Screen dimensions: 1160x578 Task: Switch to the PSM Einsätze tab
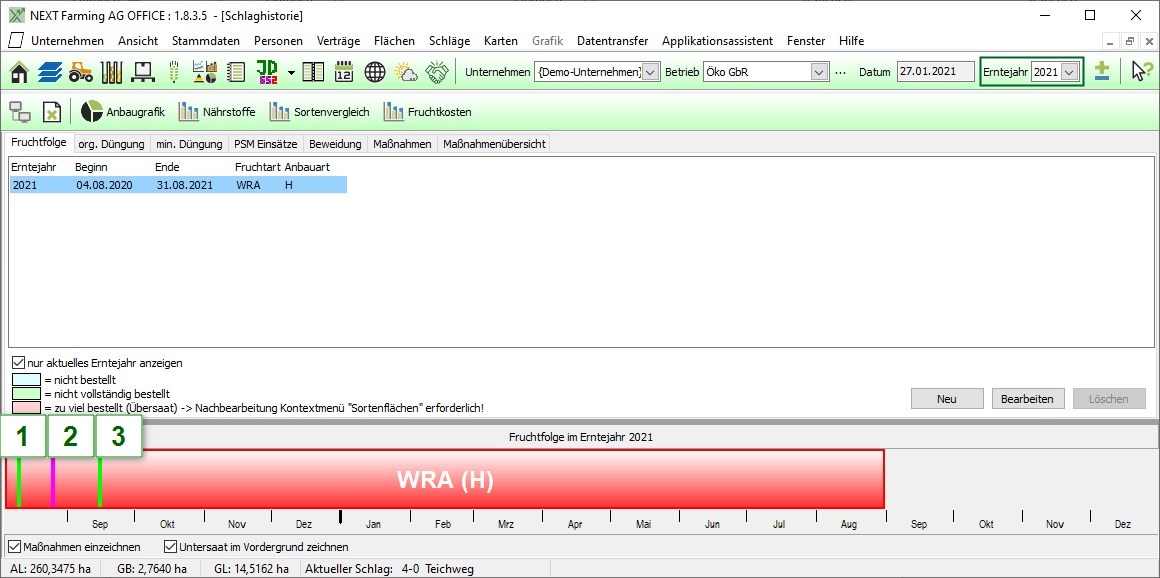click(x=265, y=144)
